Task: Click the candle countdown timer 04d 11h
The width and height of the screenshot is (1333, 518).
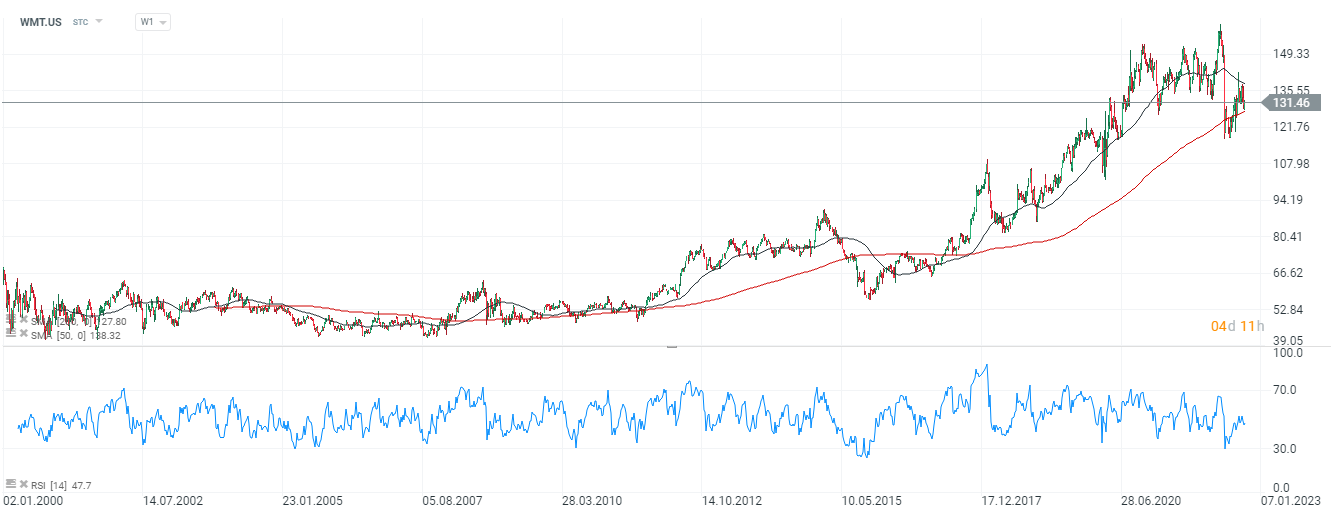Action: click(x=1237, y=326)
